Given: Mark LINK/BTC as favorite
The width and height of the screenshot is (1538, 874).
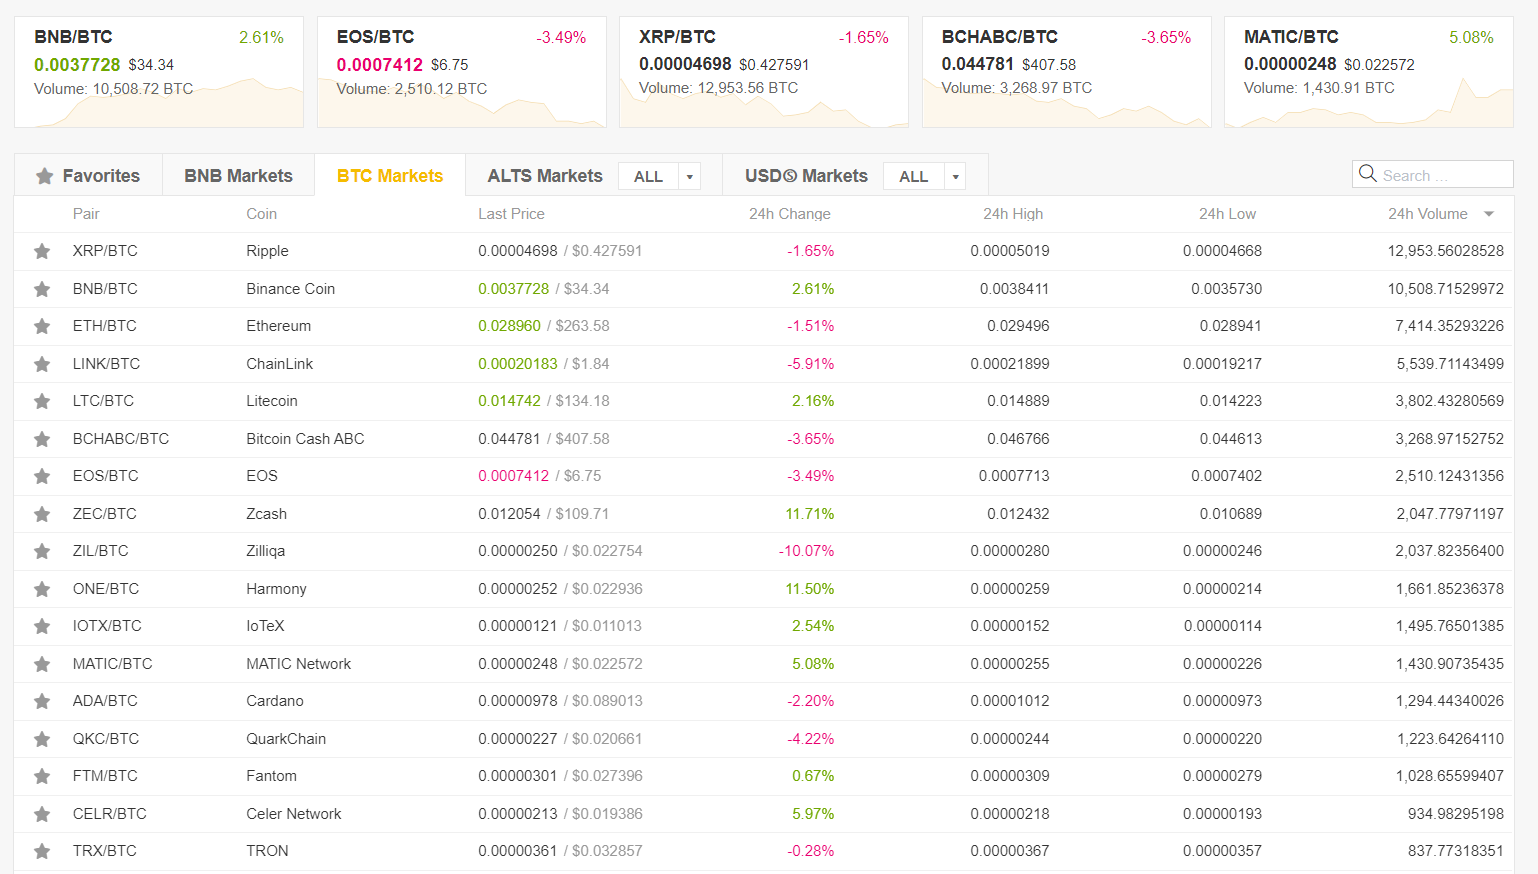Looking at the screenshot, I should (42, 364).
